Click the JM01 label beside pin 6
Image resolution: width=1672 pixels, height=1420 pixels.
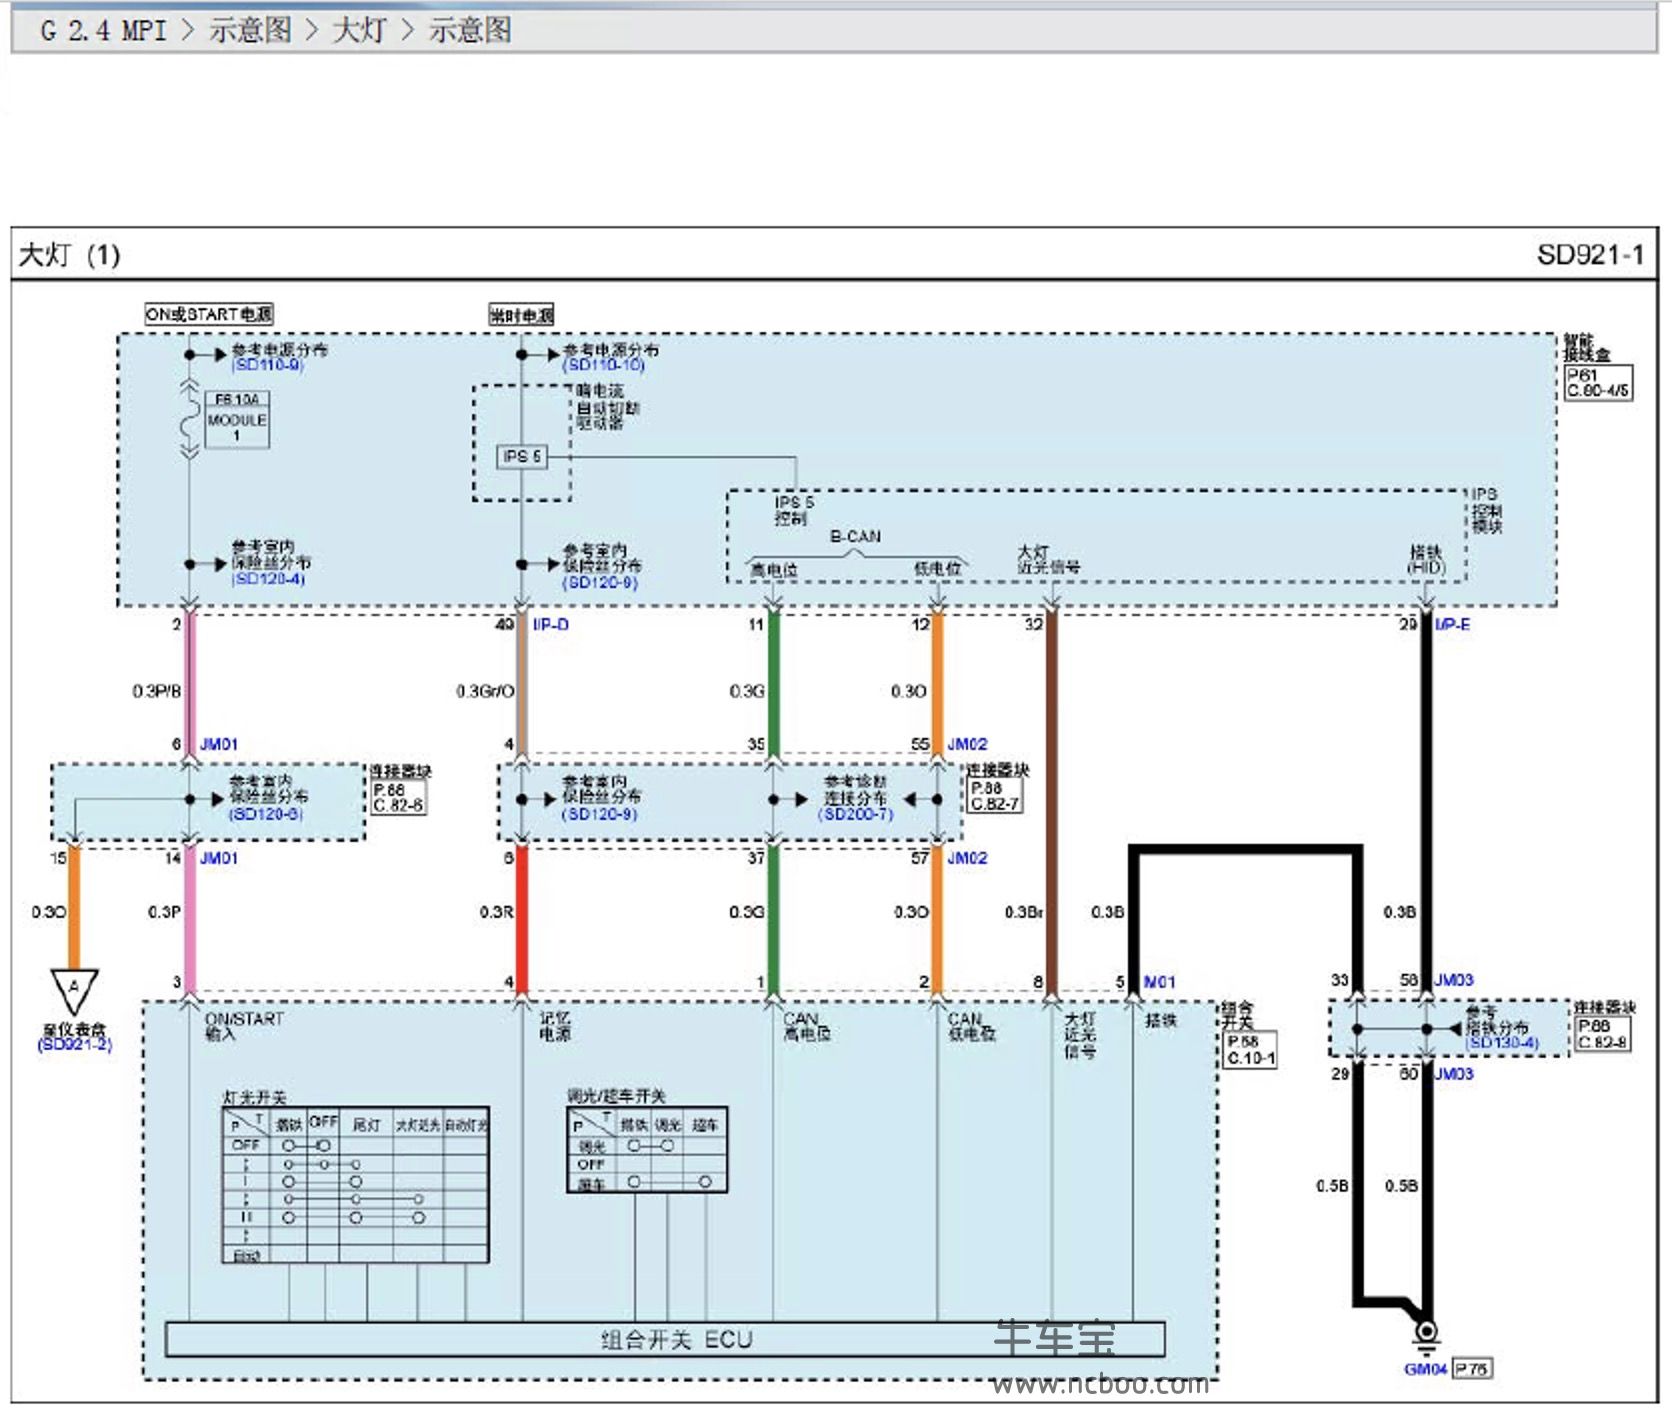pos(219,744)
